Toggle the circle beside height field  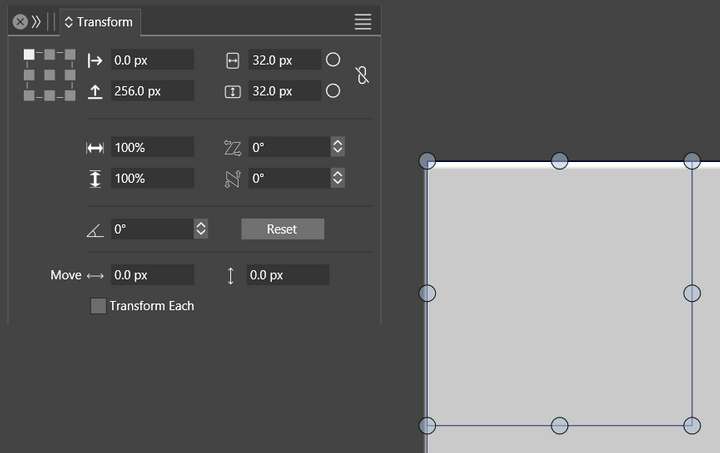[333, 91]
